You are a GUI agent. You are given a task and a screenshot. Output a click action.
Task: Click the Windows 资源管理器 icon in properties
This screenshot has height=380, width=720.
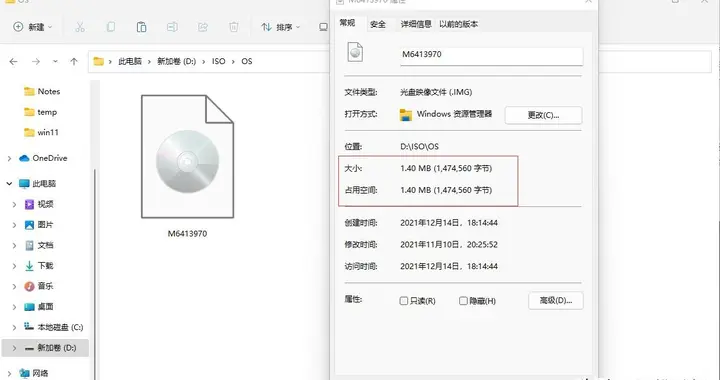[x=405, y=115]
